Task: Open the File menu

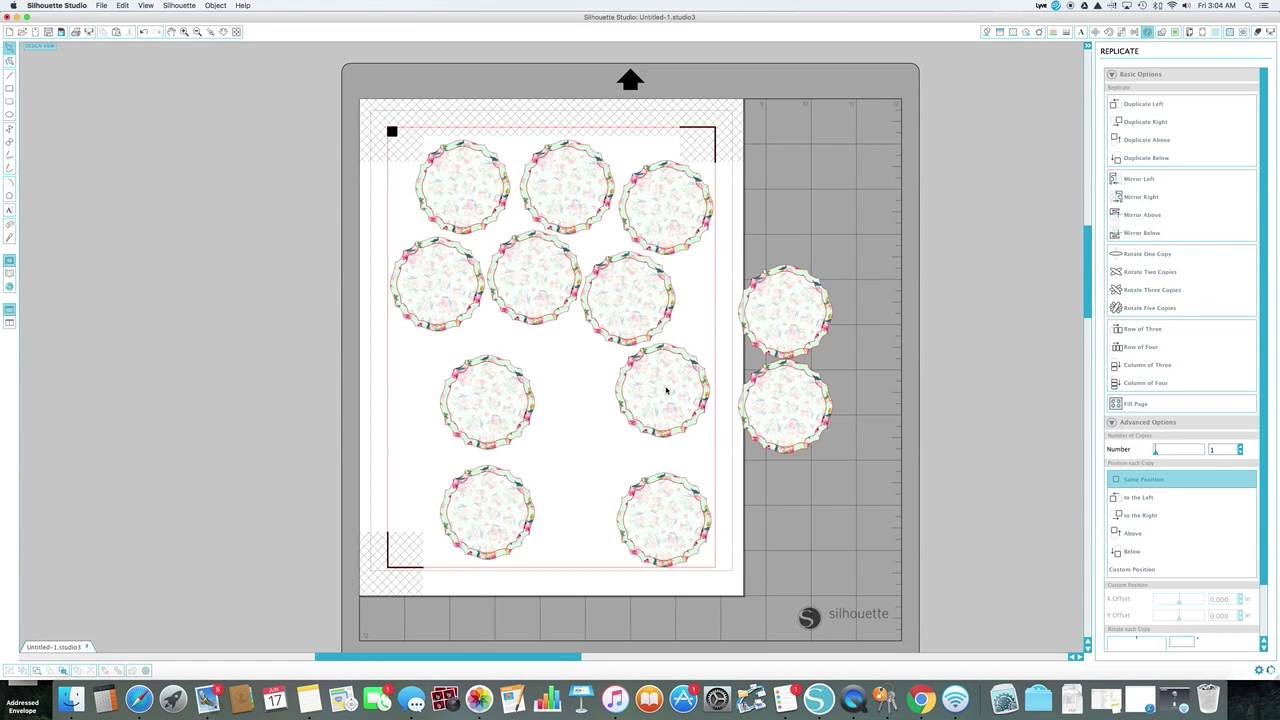Action: click(x=101, y=5)
